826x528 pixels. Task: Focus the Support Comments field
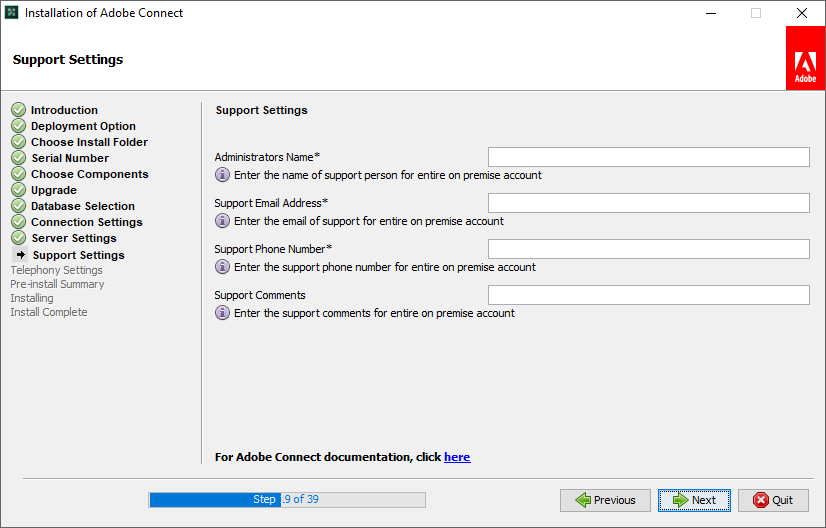648,295
